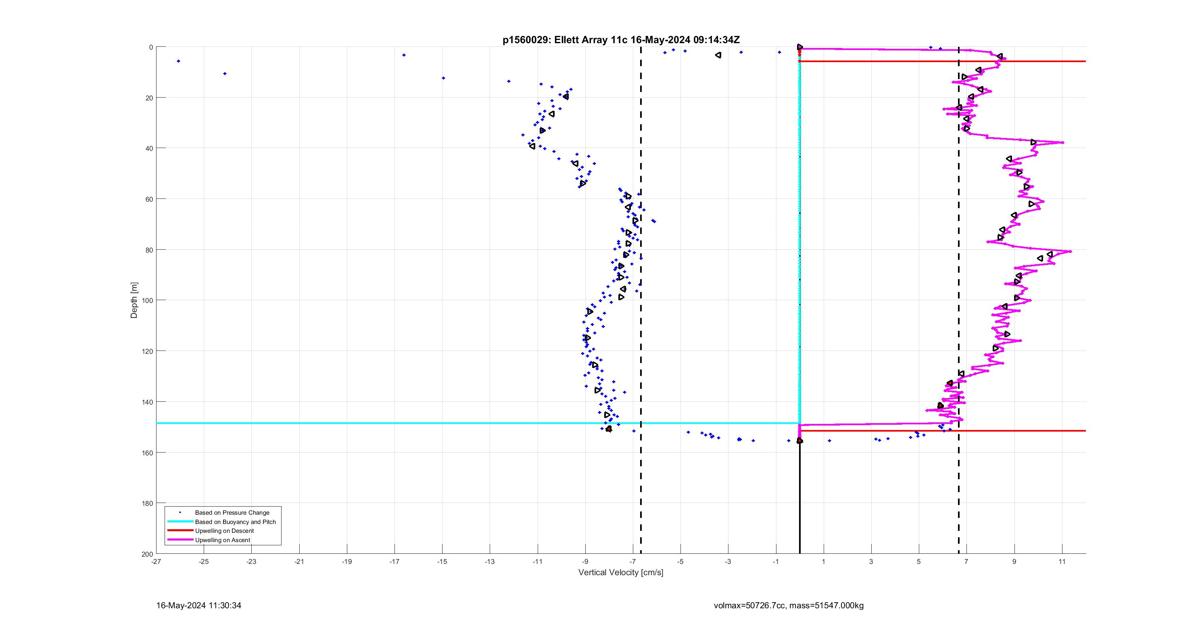Viewport: 1200px width, 622px height.
Task: Click the timestamp '16-May-2024 11:30:34'
Action: [x=199, y=606]
